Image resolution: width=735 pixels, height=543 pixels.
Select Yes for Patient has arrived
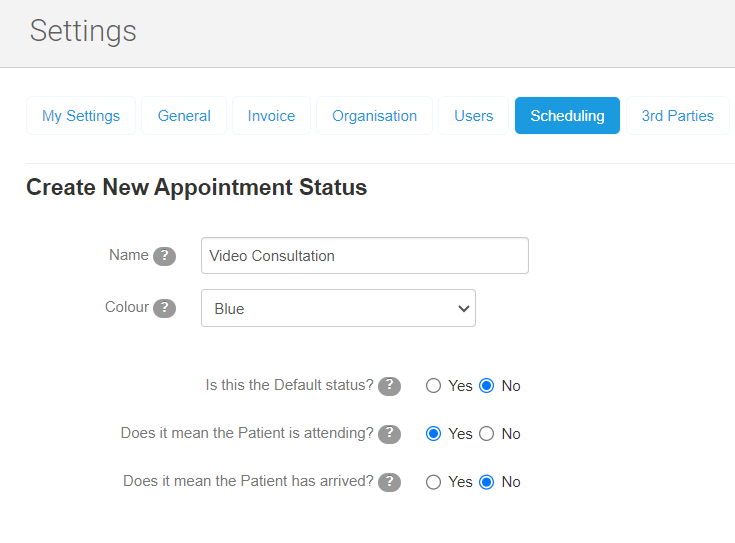(x=433, y=482)
